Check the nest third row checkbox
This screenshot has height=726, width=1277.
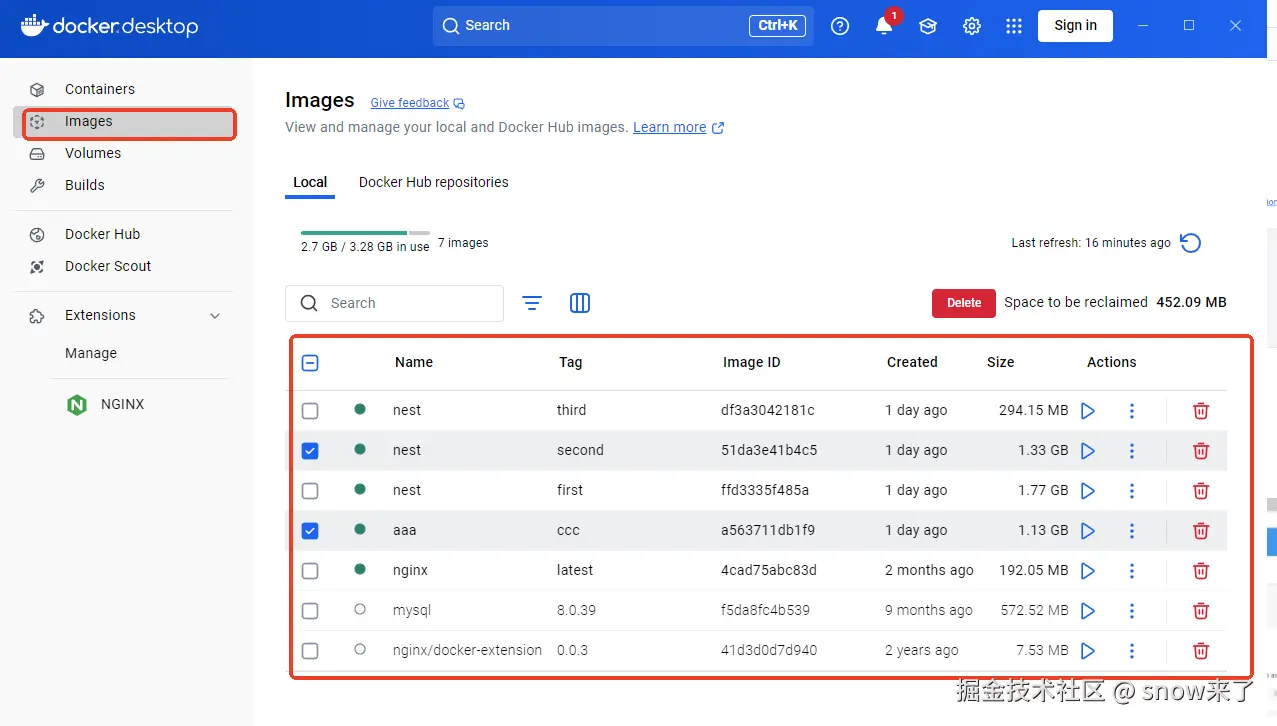click(x=310, y=411)
